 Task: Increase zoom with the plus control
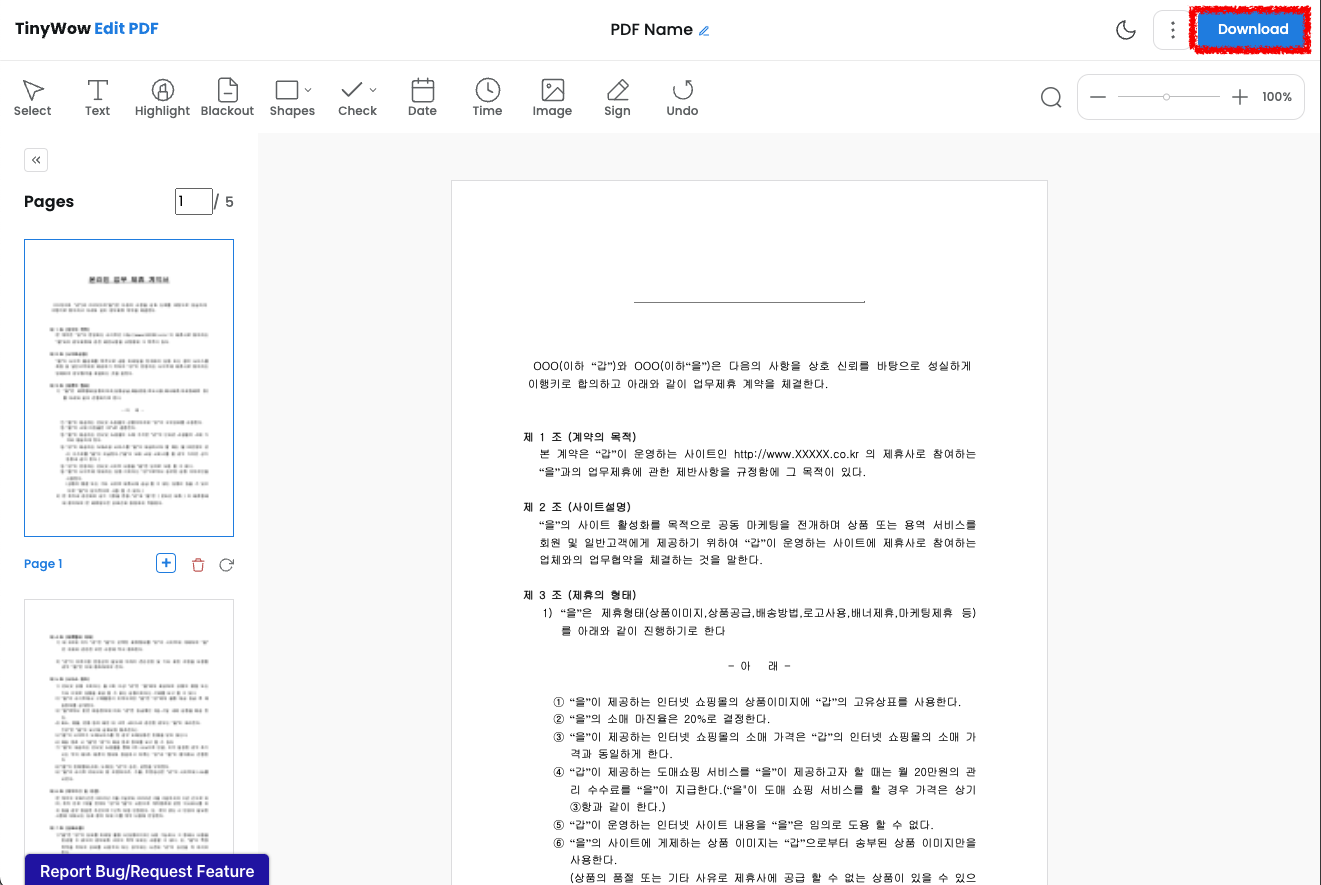coord(1240,97)
